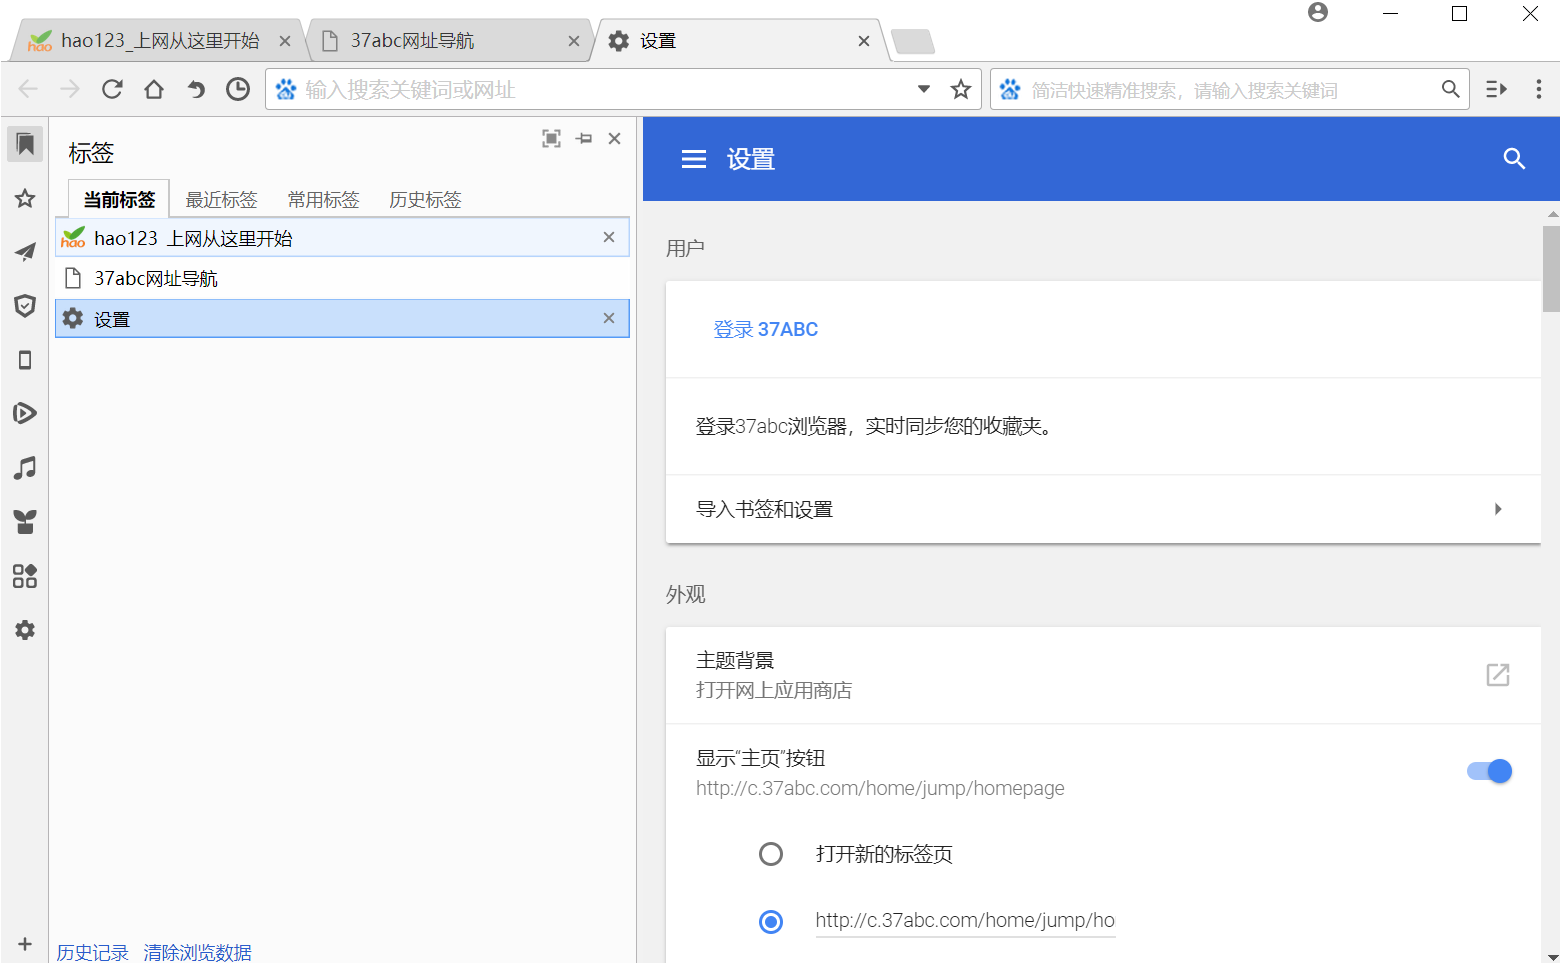Disable the 显示主页按钮 toggle switch
The width and height of the screenshot is (1560, 963).
click(1488, 771)
